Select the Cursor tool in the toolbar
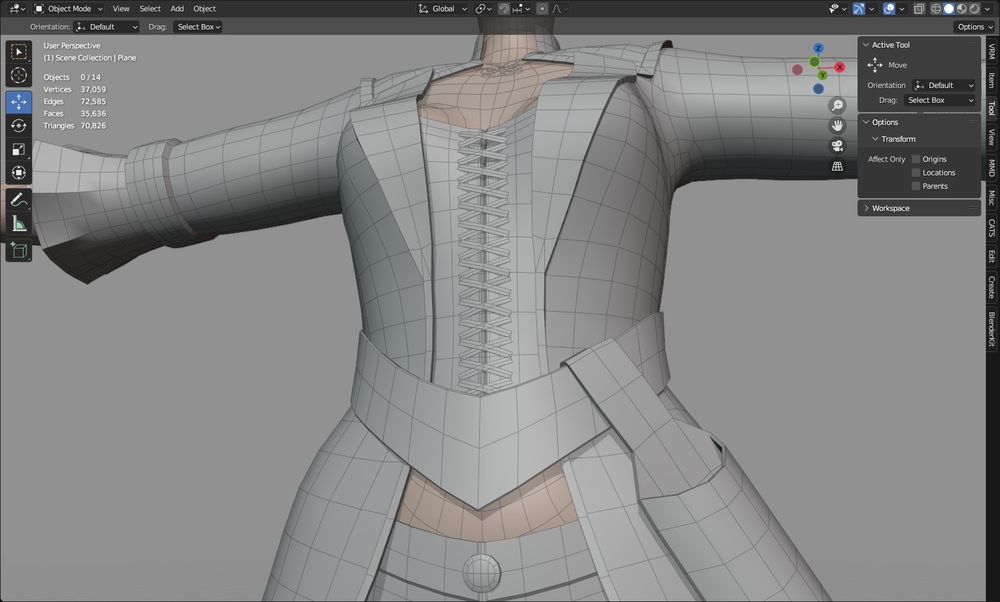This screenshot has width=1000, height=602. point(18,76)
